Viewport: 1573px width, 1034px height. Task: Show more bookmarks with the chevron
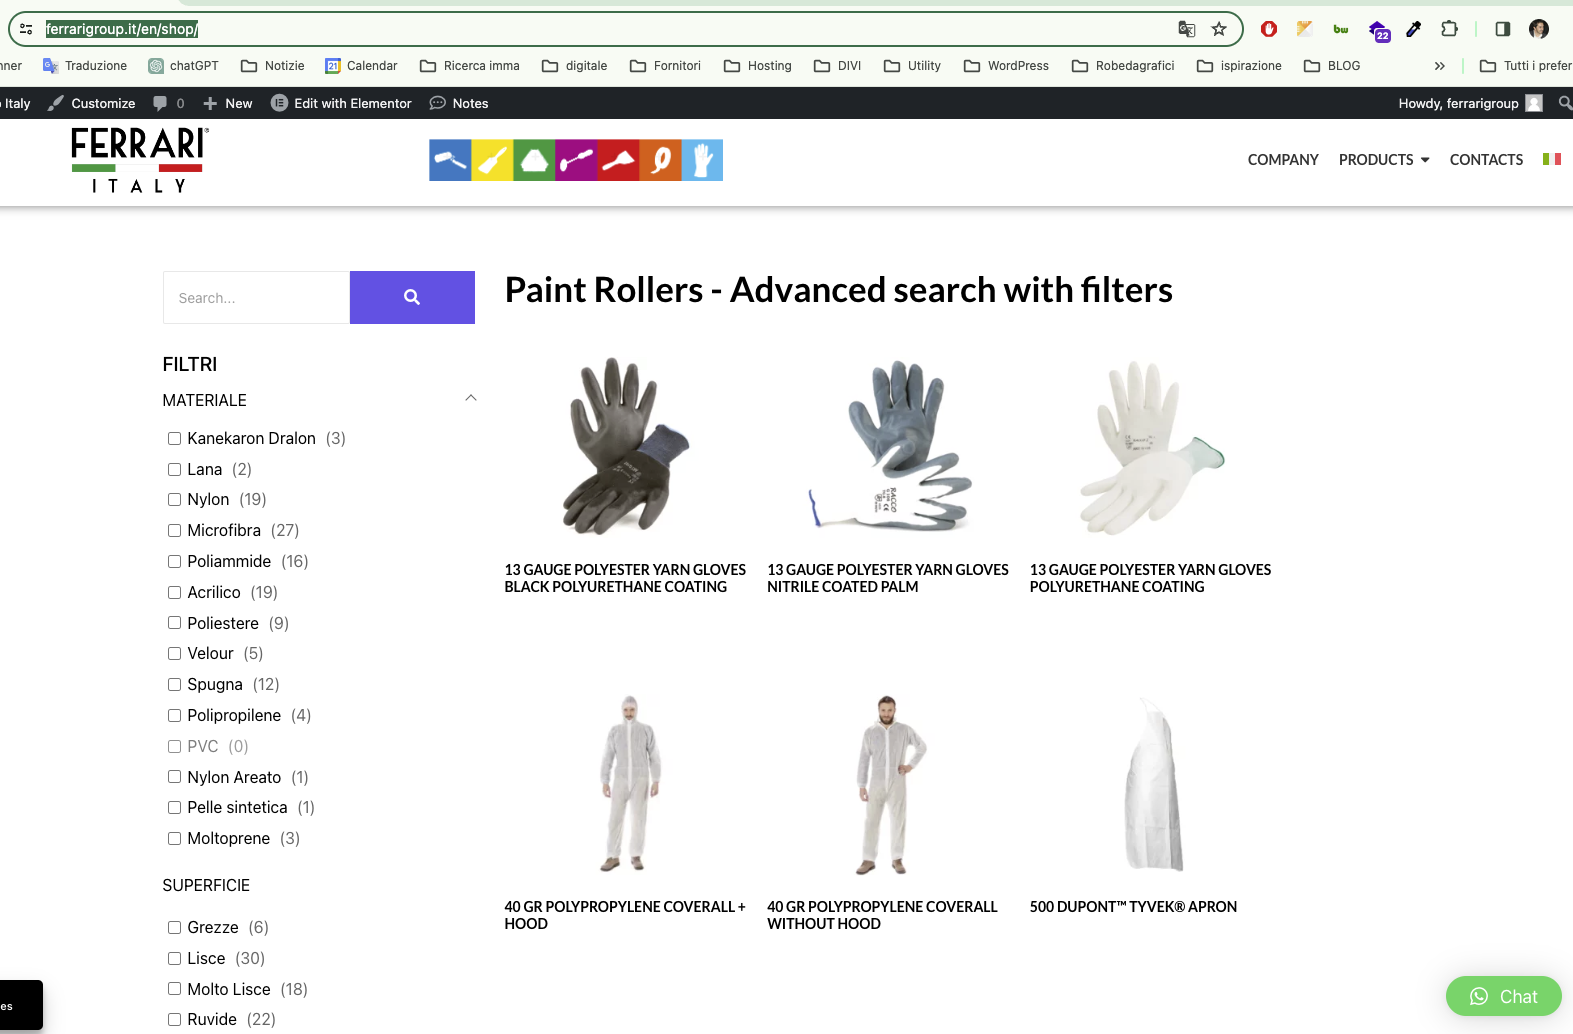pos(1440,66)
